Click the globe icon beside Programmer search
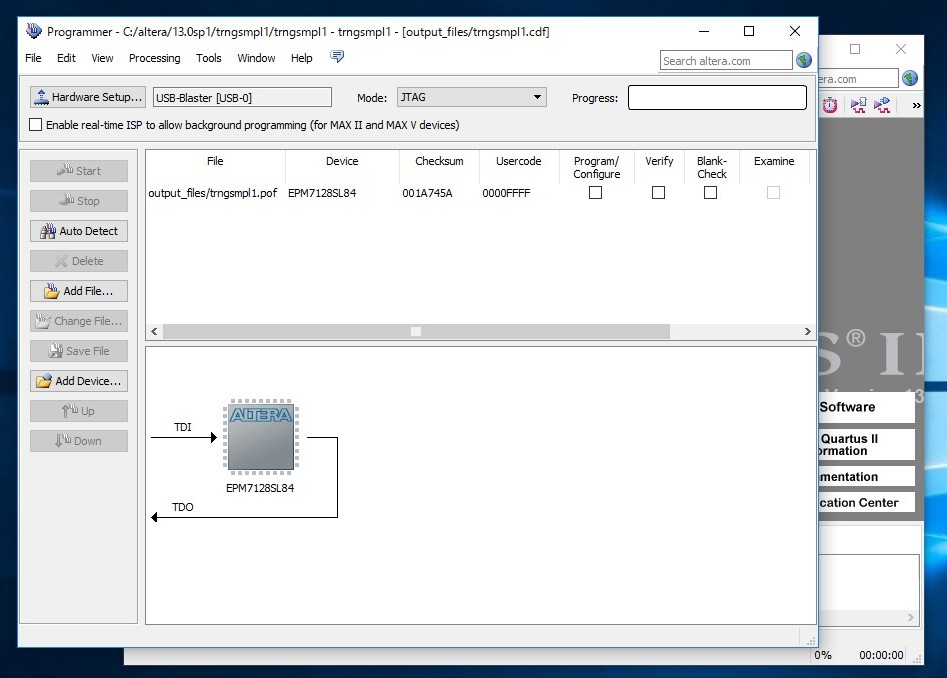The height and width of the screenshot is (678, 947). 804,60
